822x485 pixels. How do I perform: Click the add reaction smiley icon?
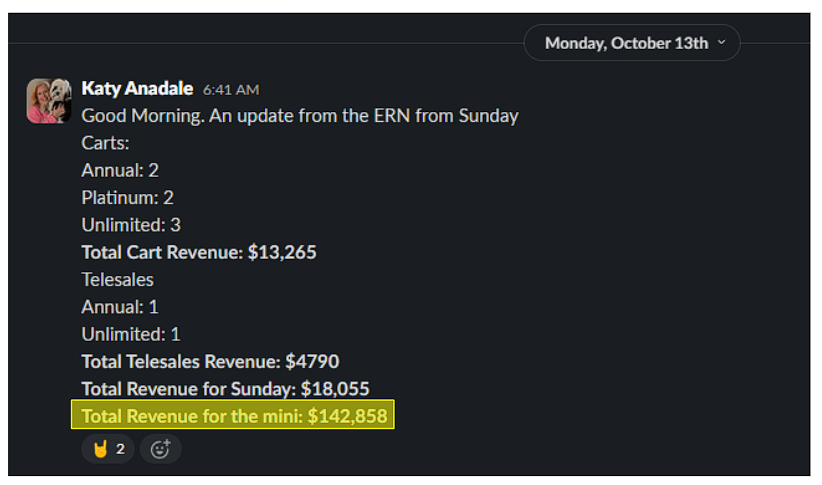(160, 449)
